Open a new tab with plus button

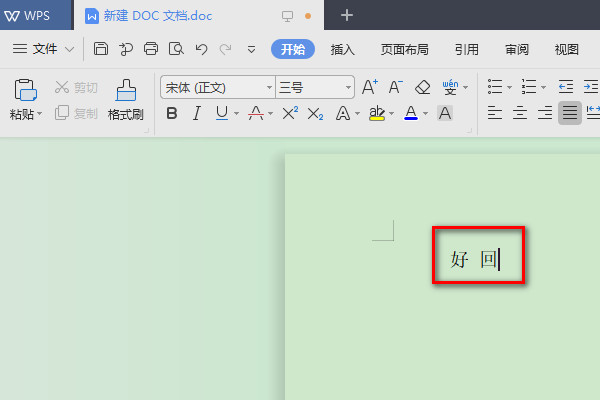[347, 15]
